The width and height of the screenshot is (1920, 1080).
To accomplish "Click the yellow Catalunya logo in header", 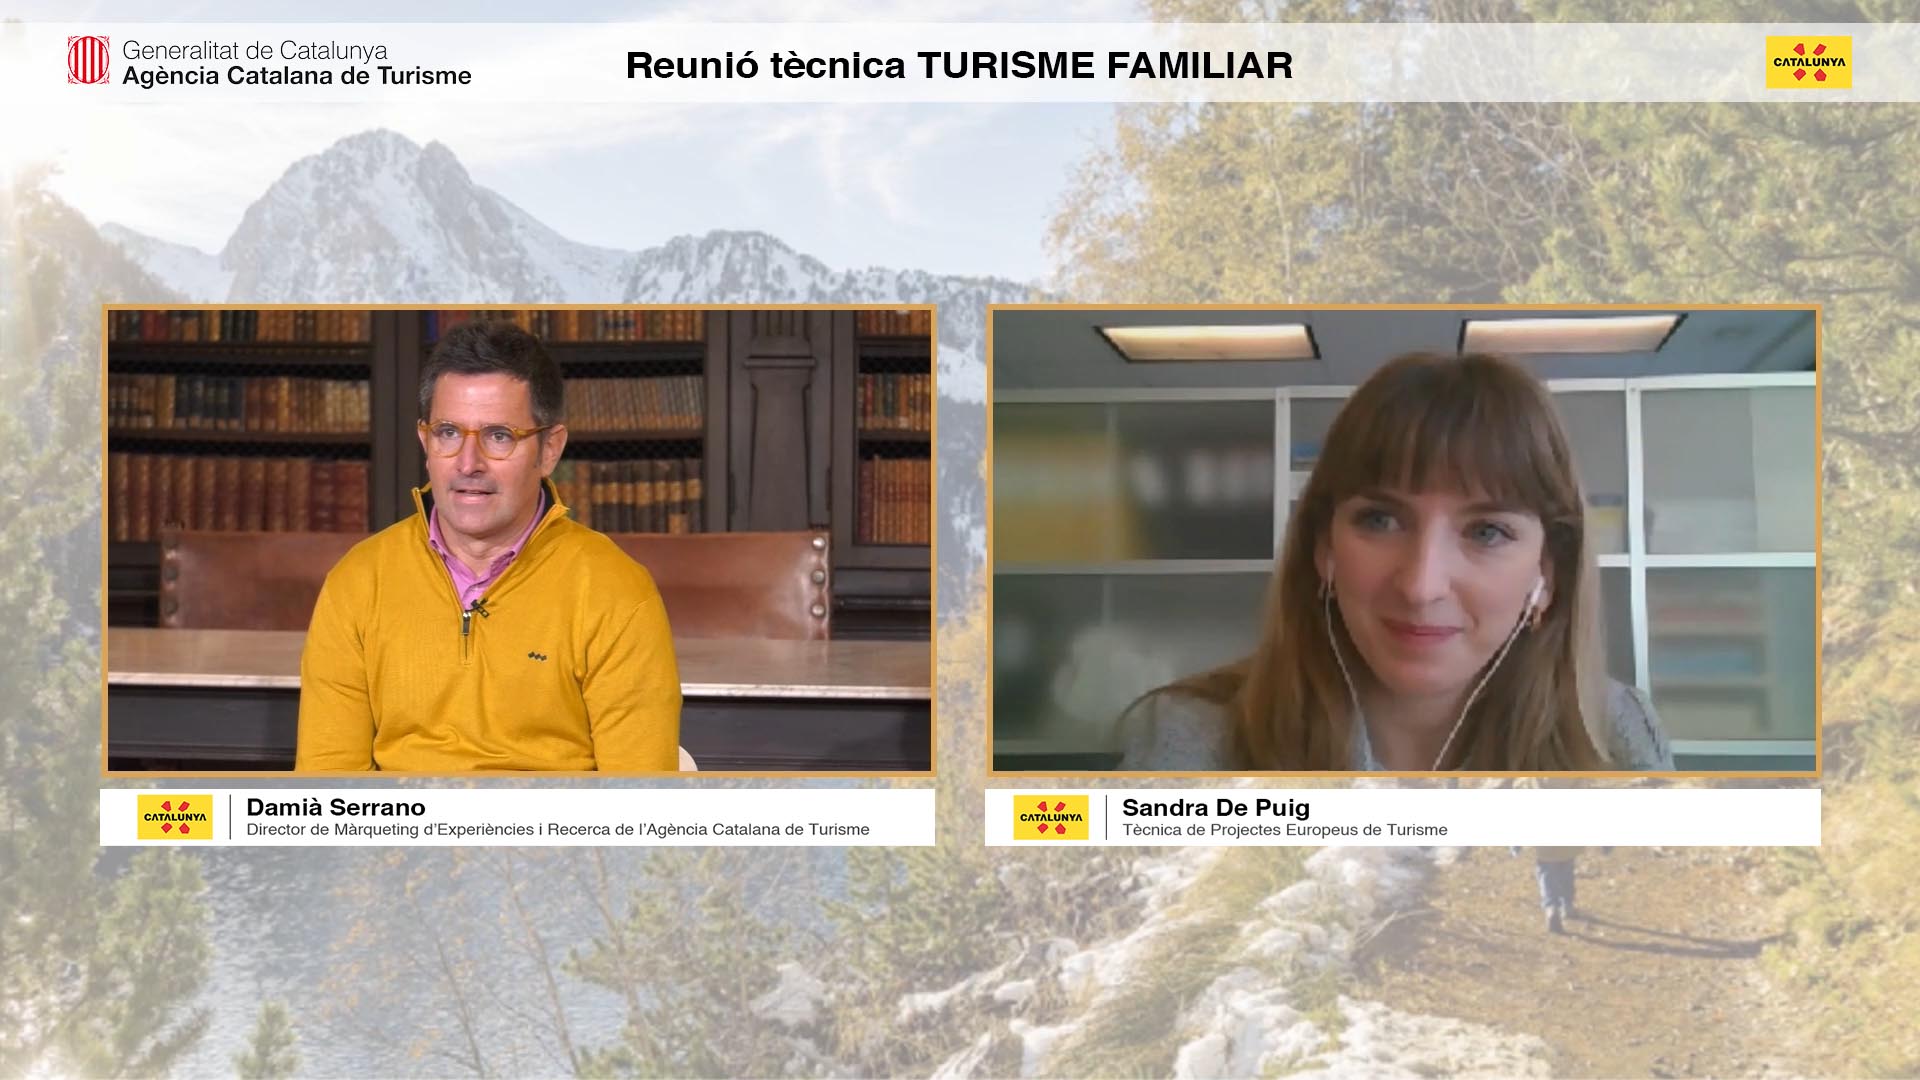I will [x=1808, y=62].
